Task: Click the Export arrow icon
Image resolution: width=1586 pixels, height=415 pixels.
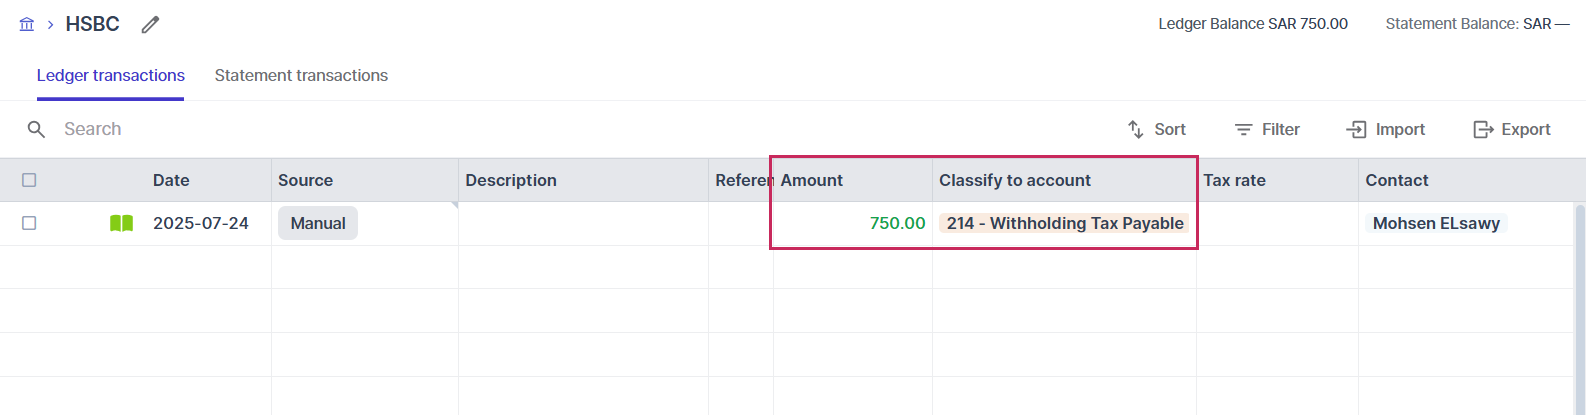Action: click(x=1483, y=129)
